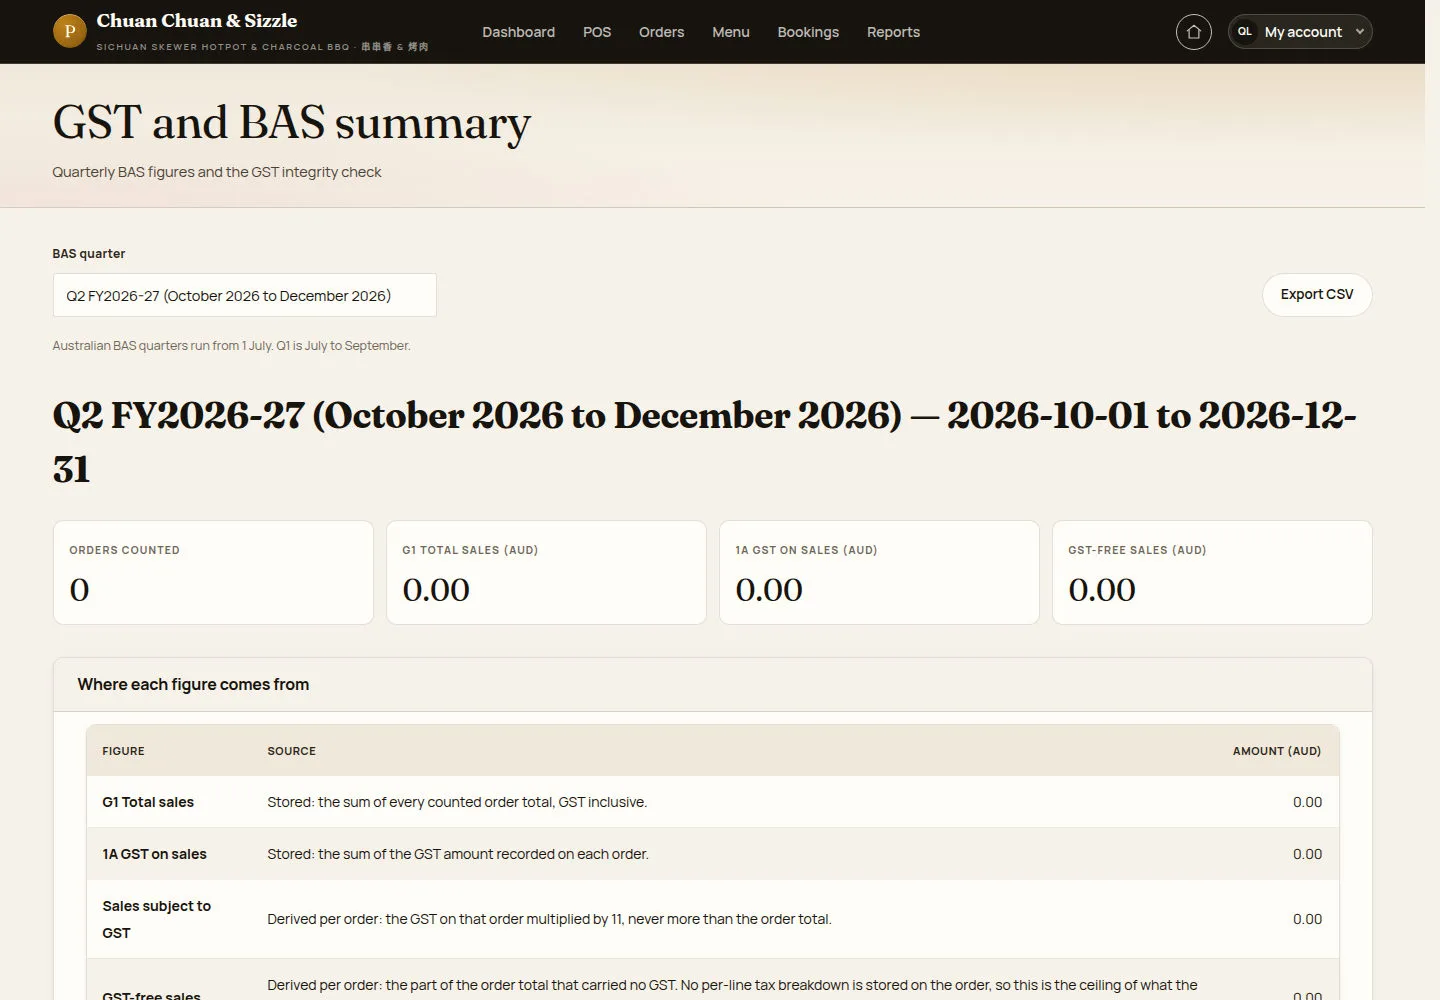Click the '1A GST on sales' row label

154,854
